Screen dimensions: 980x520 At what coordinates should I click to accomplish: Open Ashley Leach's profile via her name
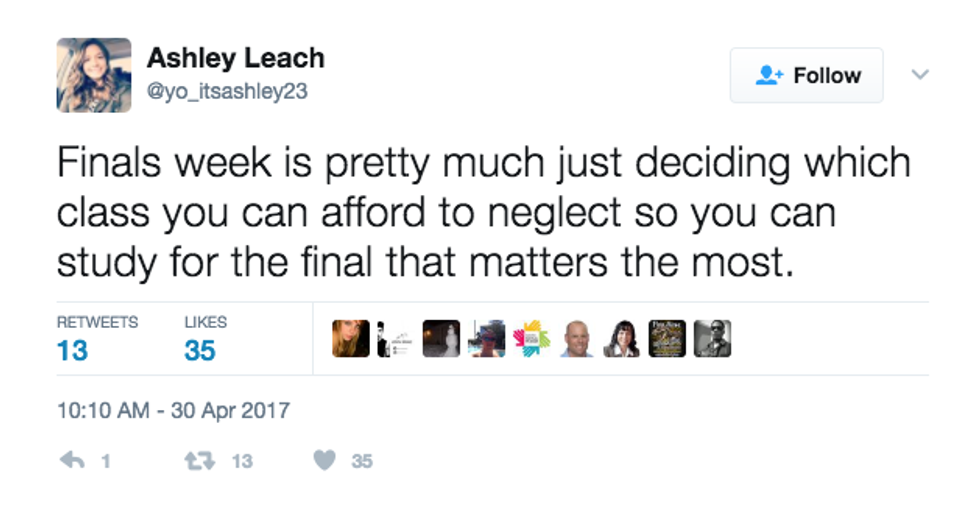point(235,59)
